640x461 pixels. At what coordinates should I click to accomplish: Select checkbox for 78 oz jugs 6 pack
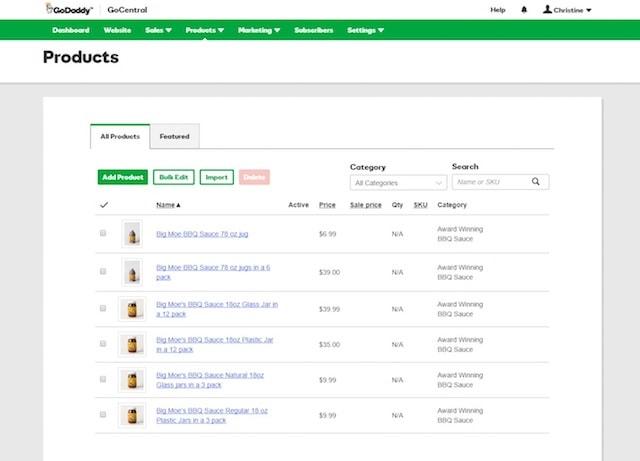(x=103, y=271)
